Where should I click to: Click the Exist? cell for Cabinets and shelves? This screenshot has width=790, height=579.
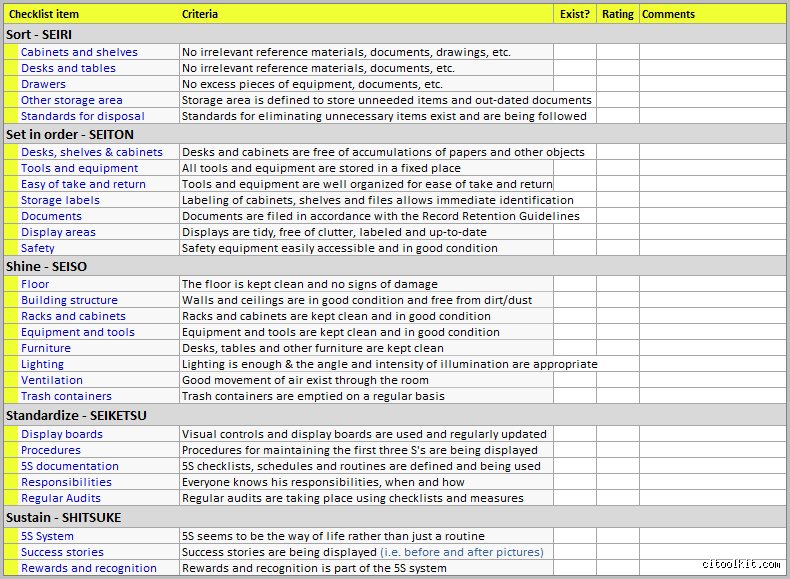[575, 52]
